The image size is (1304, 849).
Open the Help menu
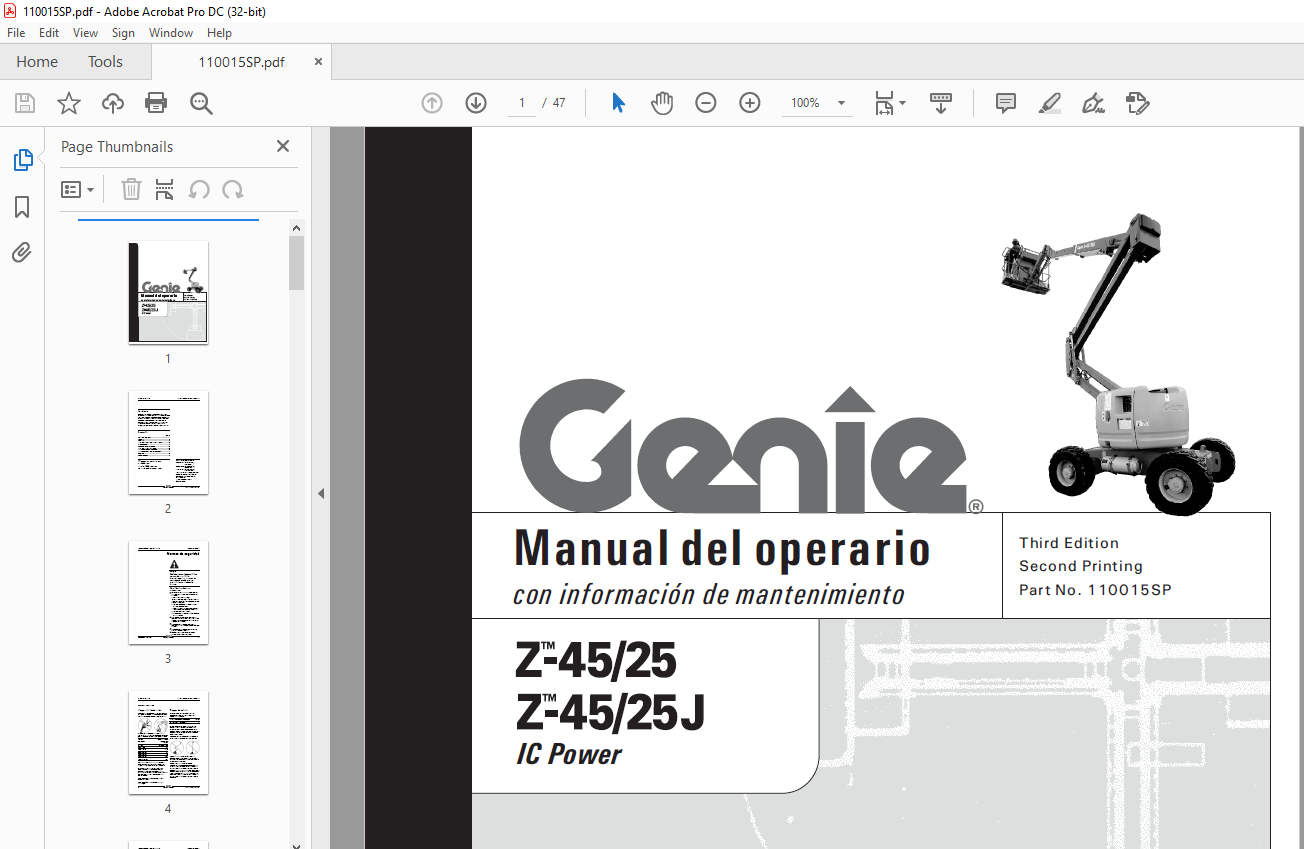(219, 33)
